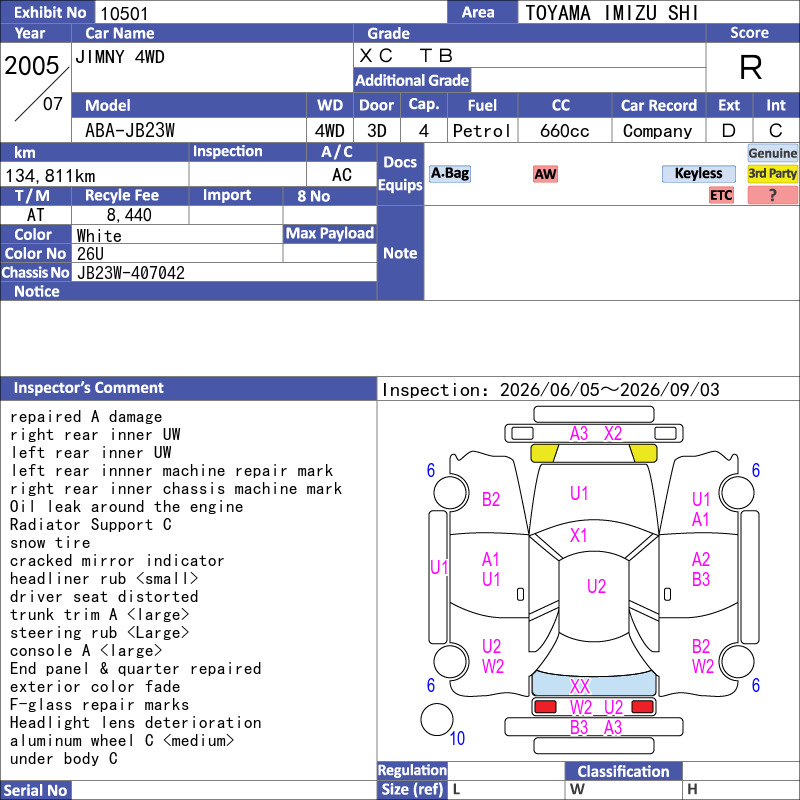Image resolution: width=800 pixels, height=800 pixels.
Task: Click the red ETC badge
Action: pos(721,195)
